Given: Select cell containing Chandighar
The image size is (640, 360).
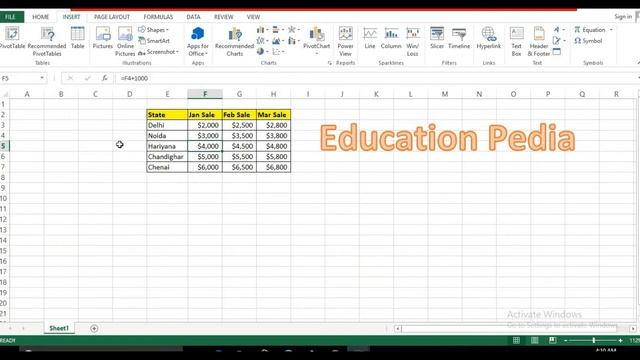Looking at the screenshot, I should [x=167, y=157].
